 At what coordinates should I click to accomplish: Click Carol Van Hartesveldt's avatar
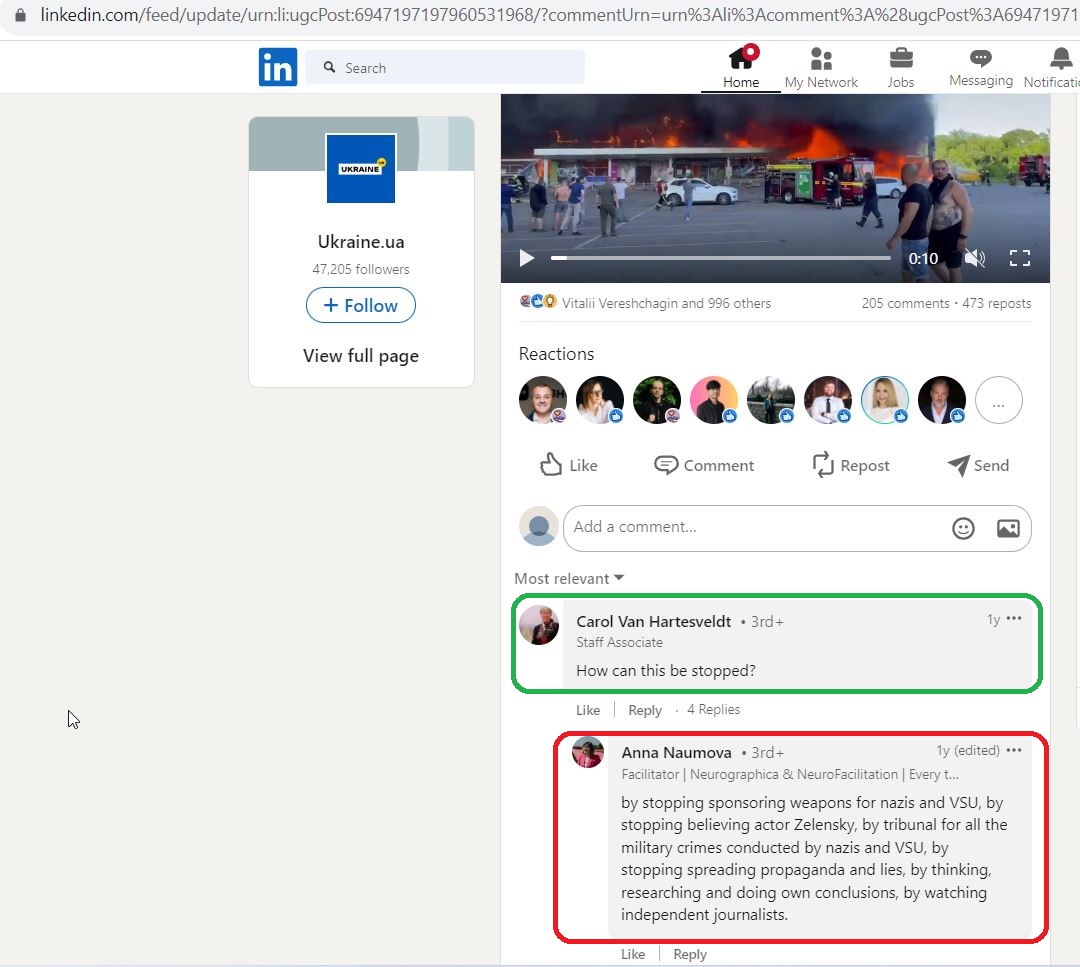539,625
